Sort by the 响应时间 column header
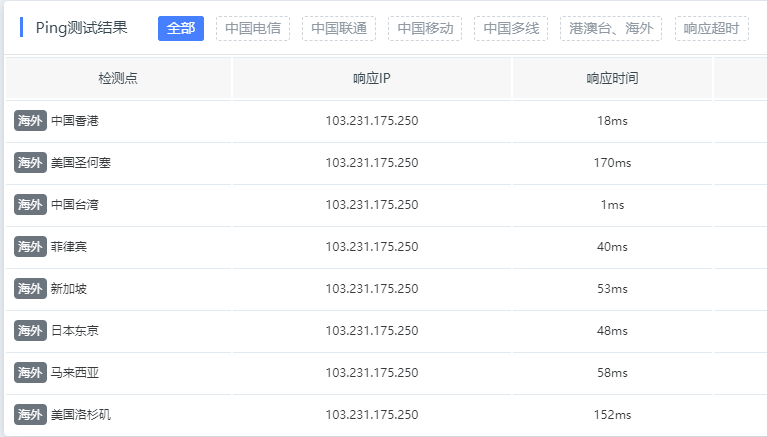 point(612,78)
